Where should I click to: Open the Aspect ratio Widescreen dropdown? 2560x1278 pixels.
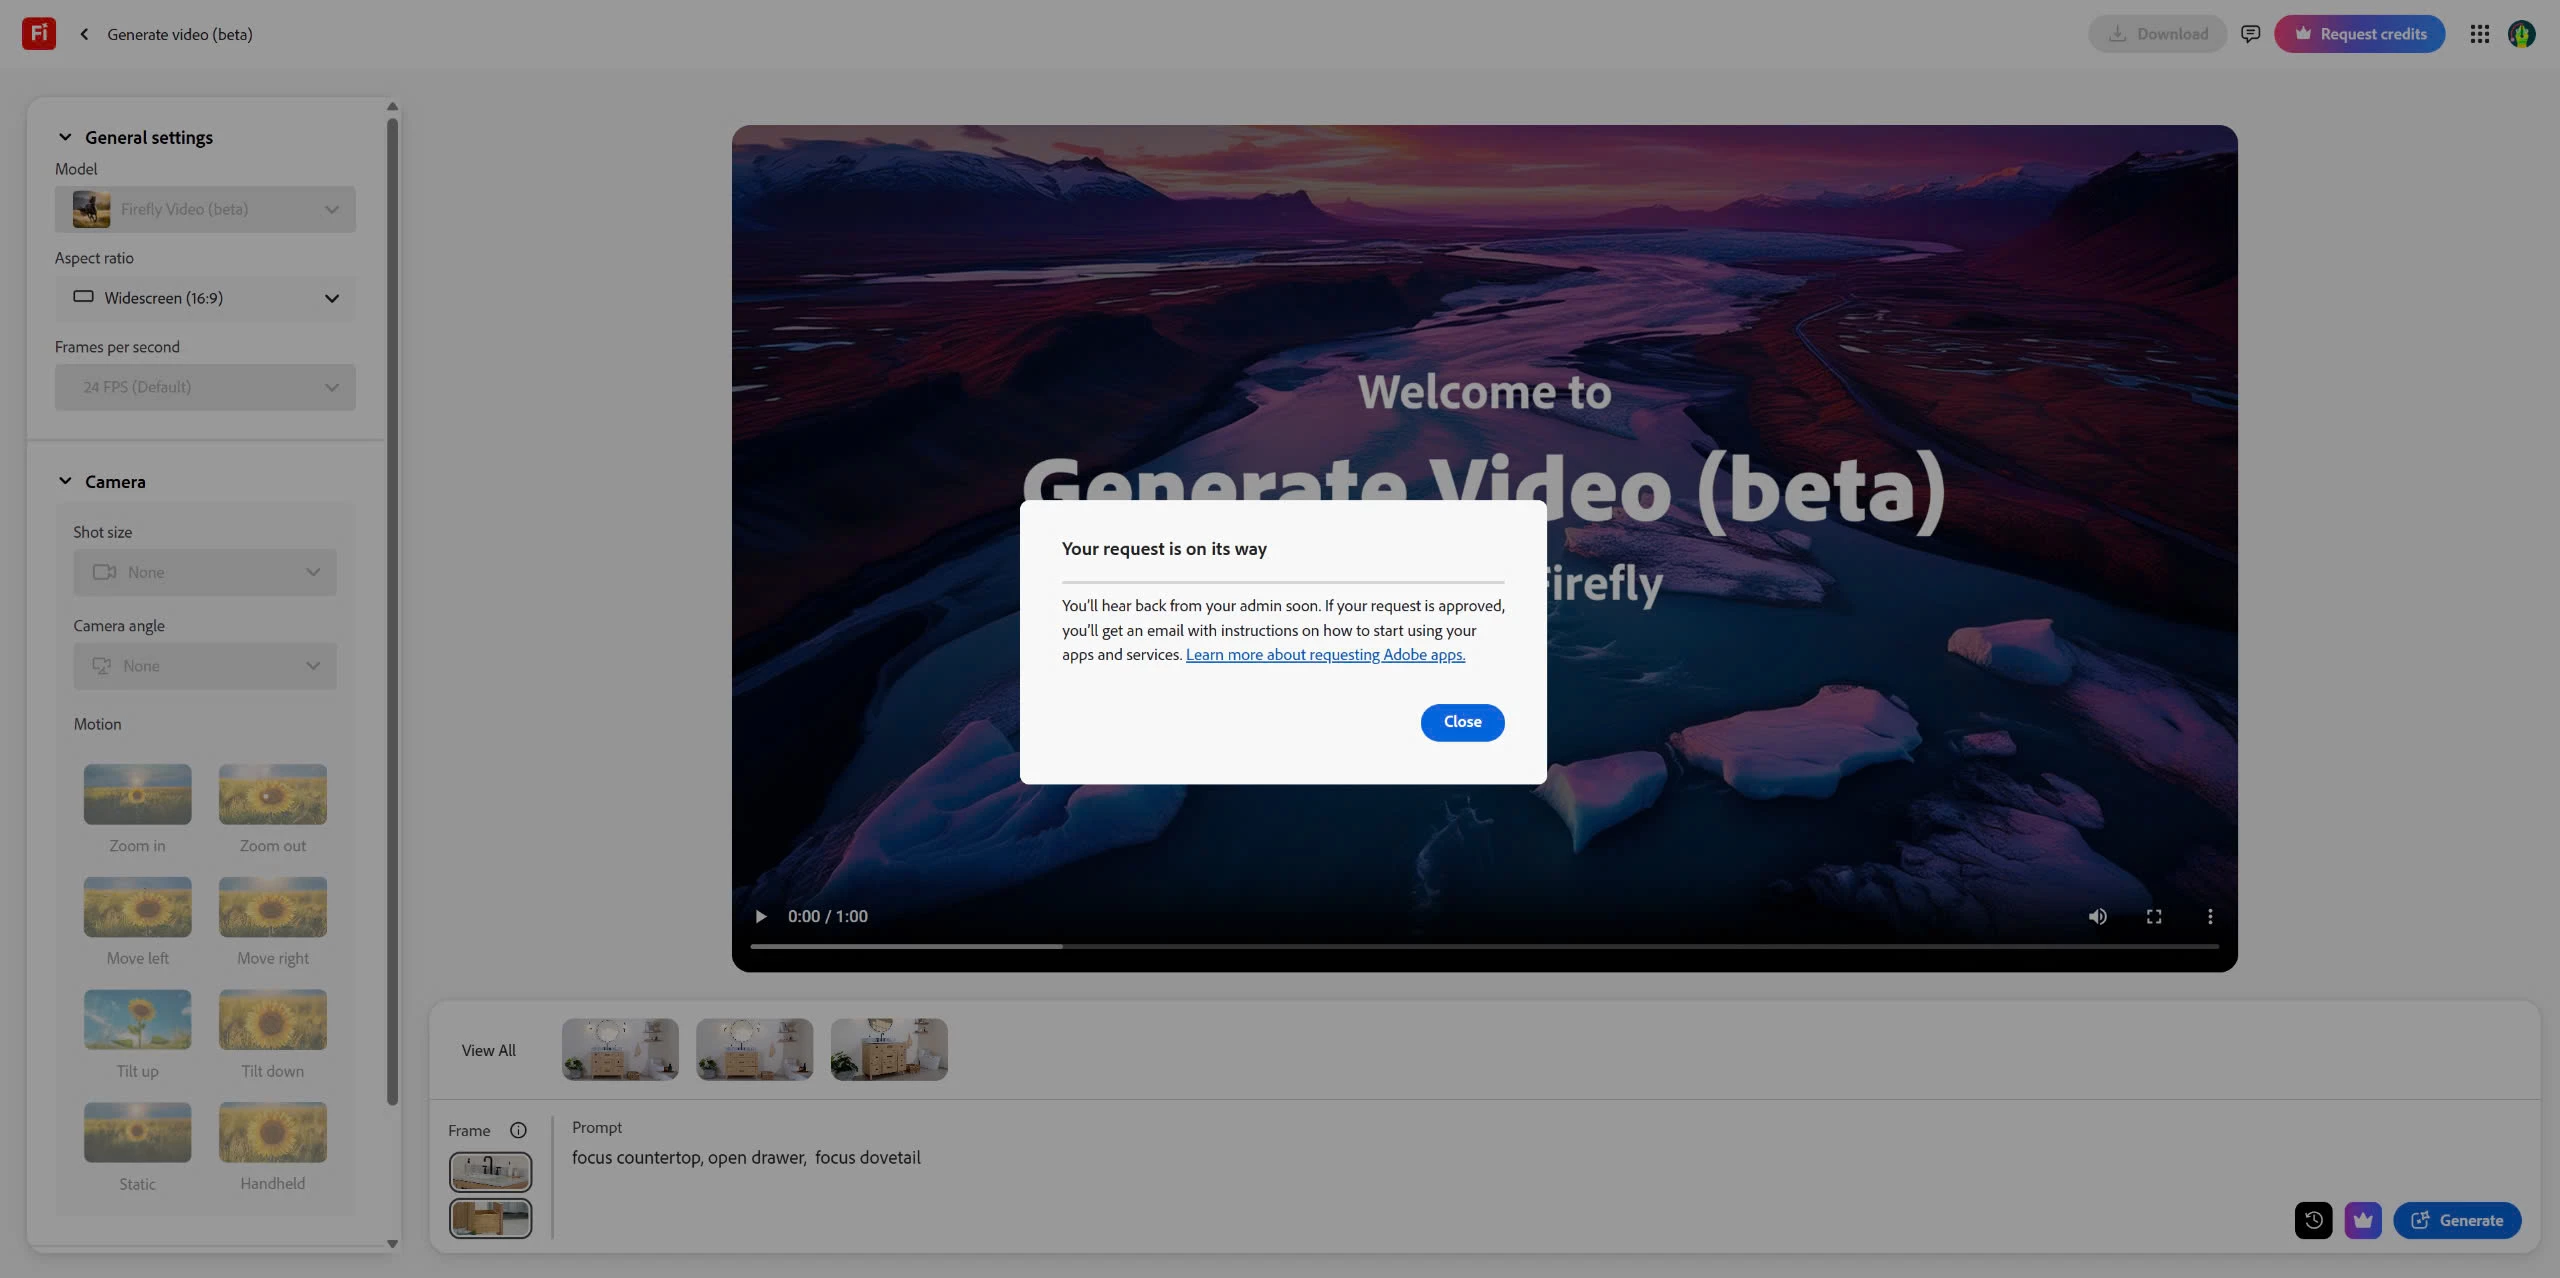coord(205,298)
